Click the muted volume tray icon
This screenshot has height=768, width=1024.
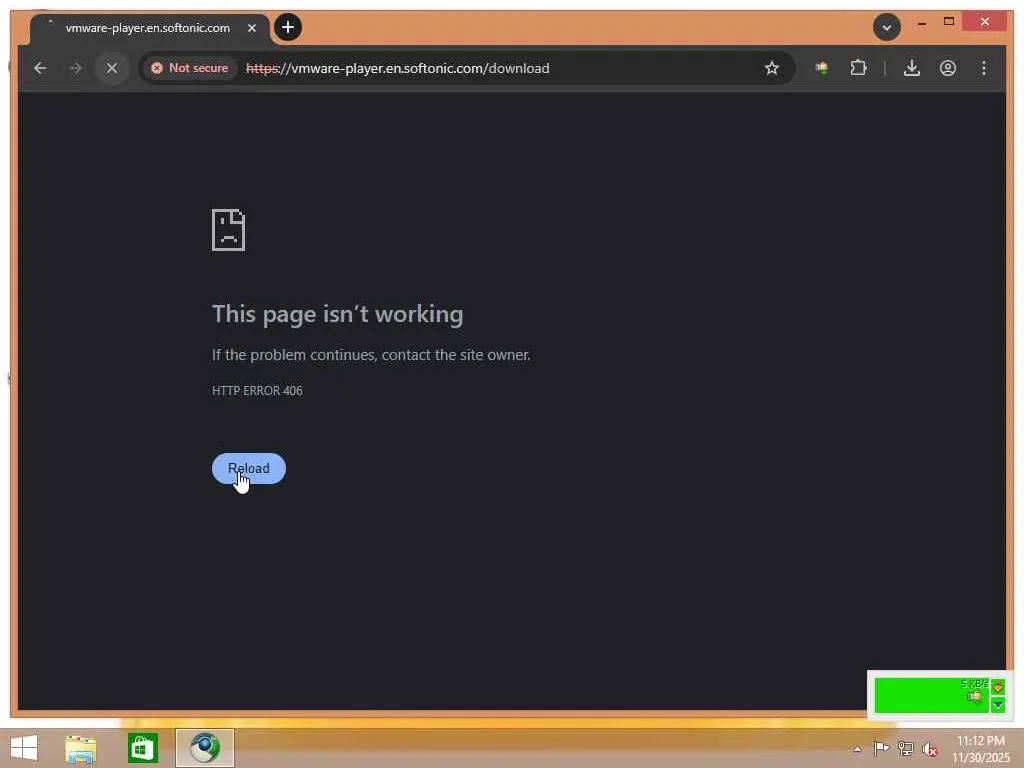[929, 748]
